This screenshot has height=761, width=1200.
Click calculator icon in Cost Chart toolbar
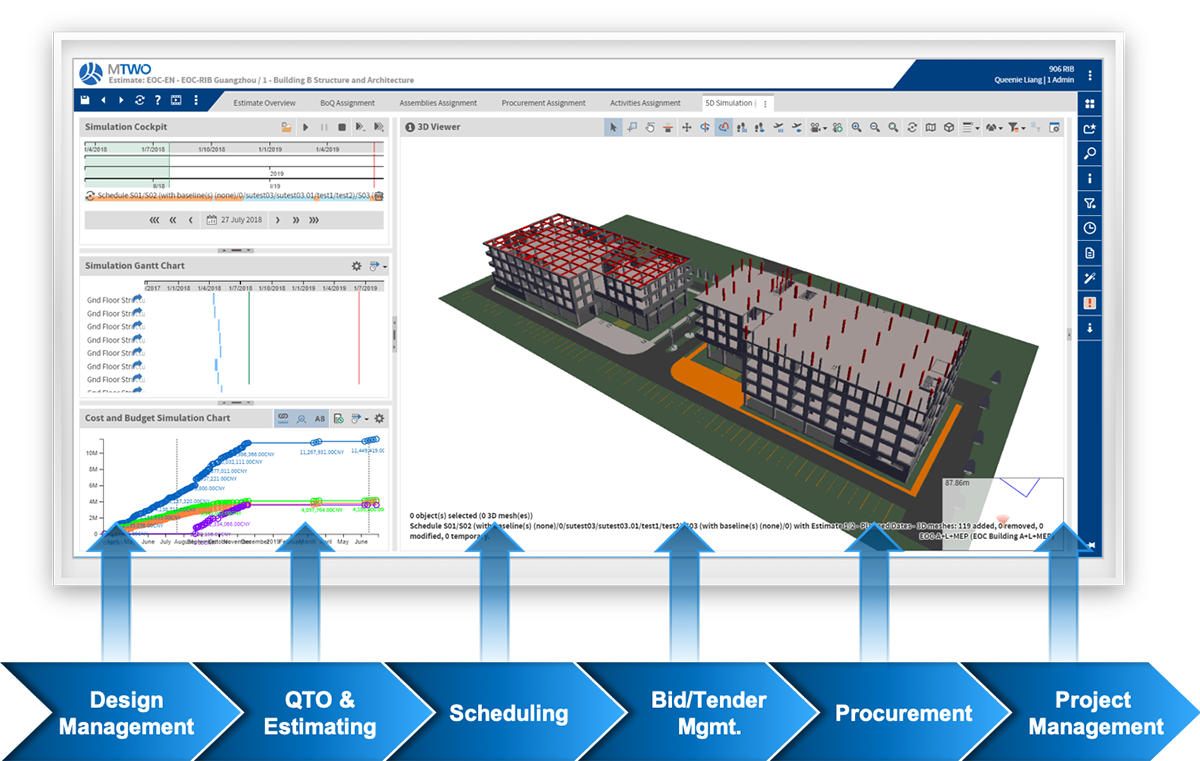(x=339, y=418)
